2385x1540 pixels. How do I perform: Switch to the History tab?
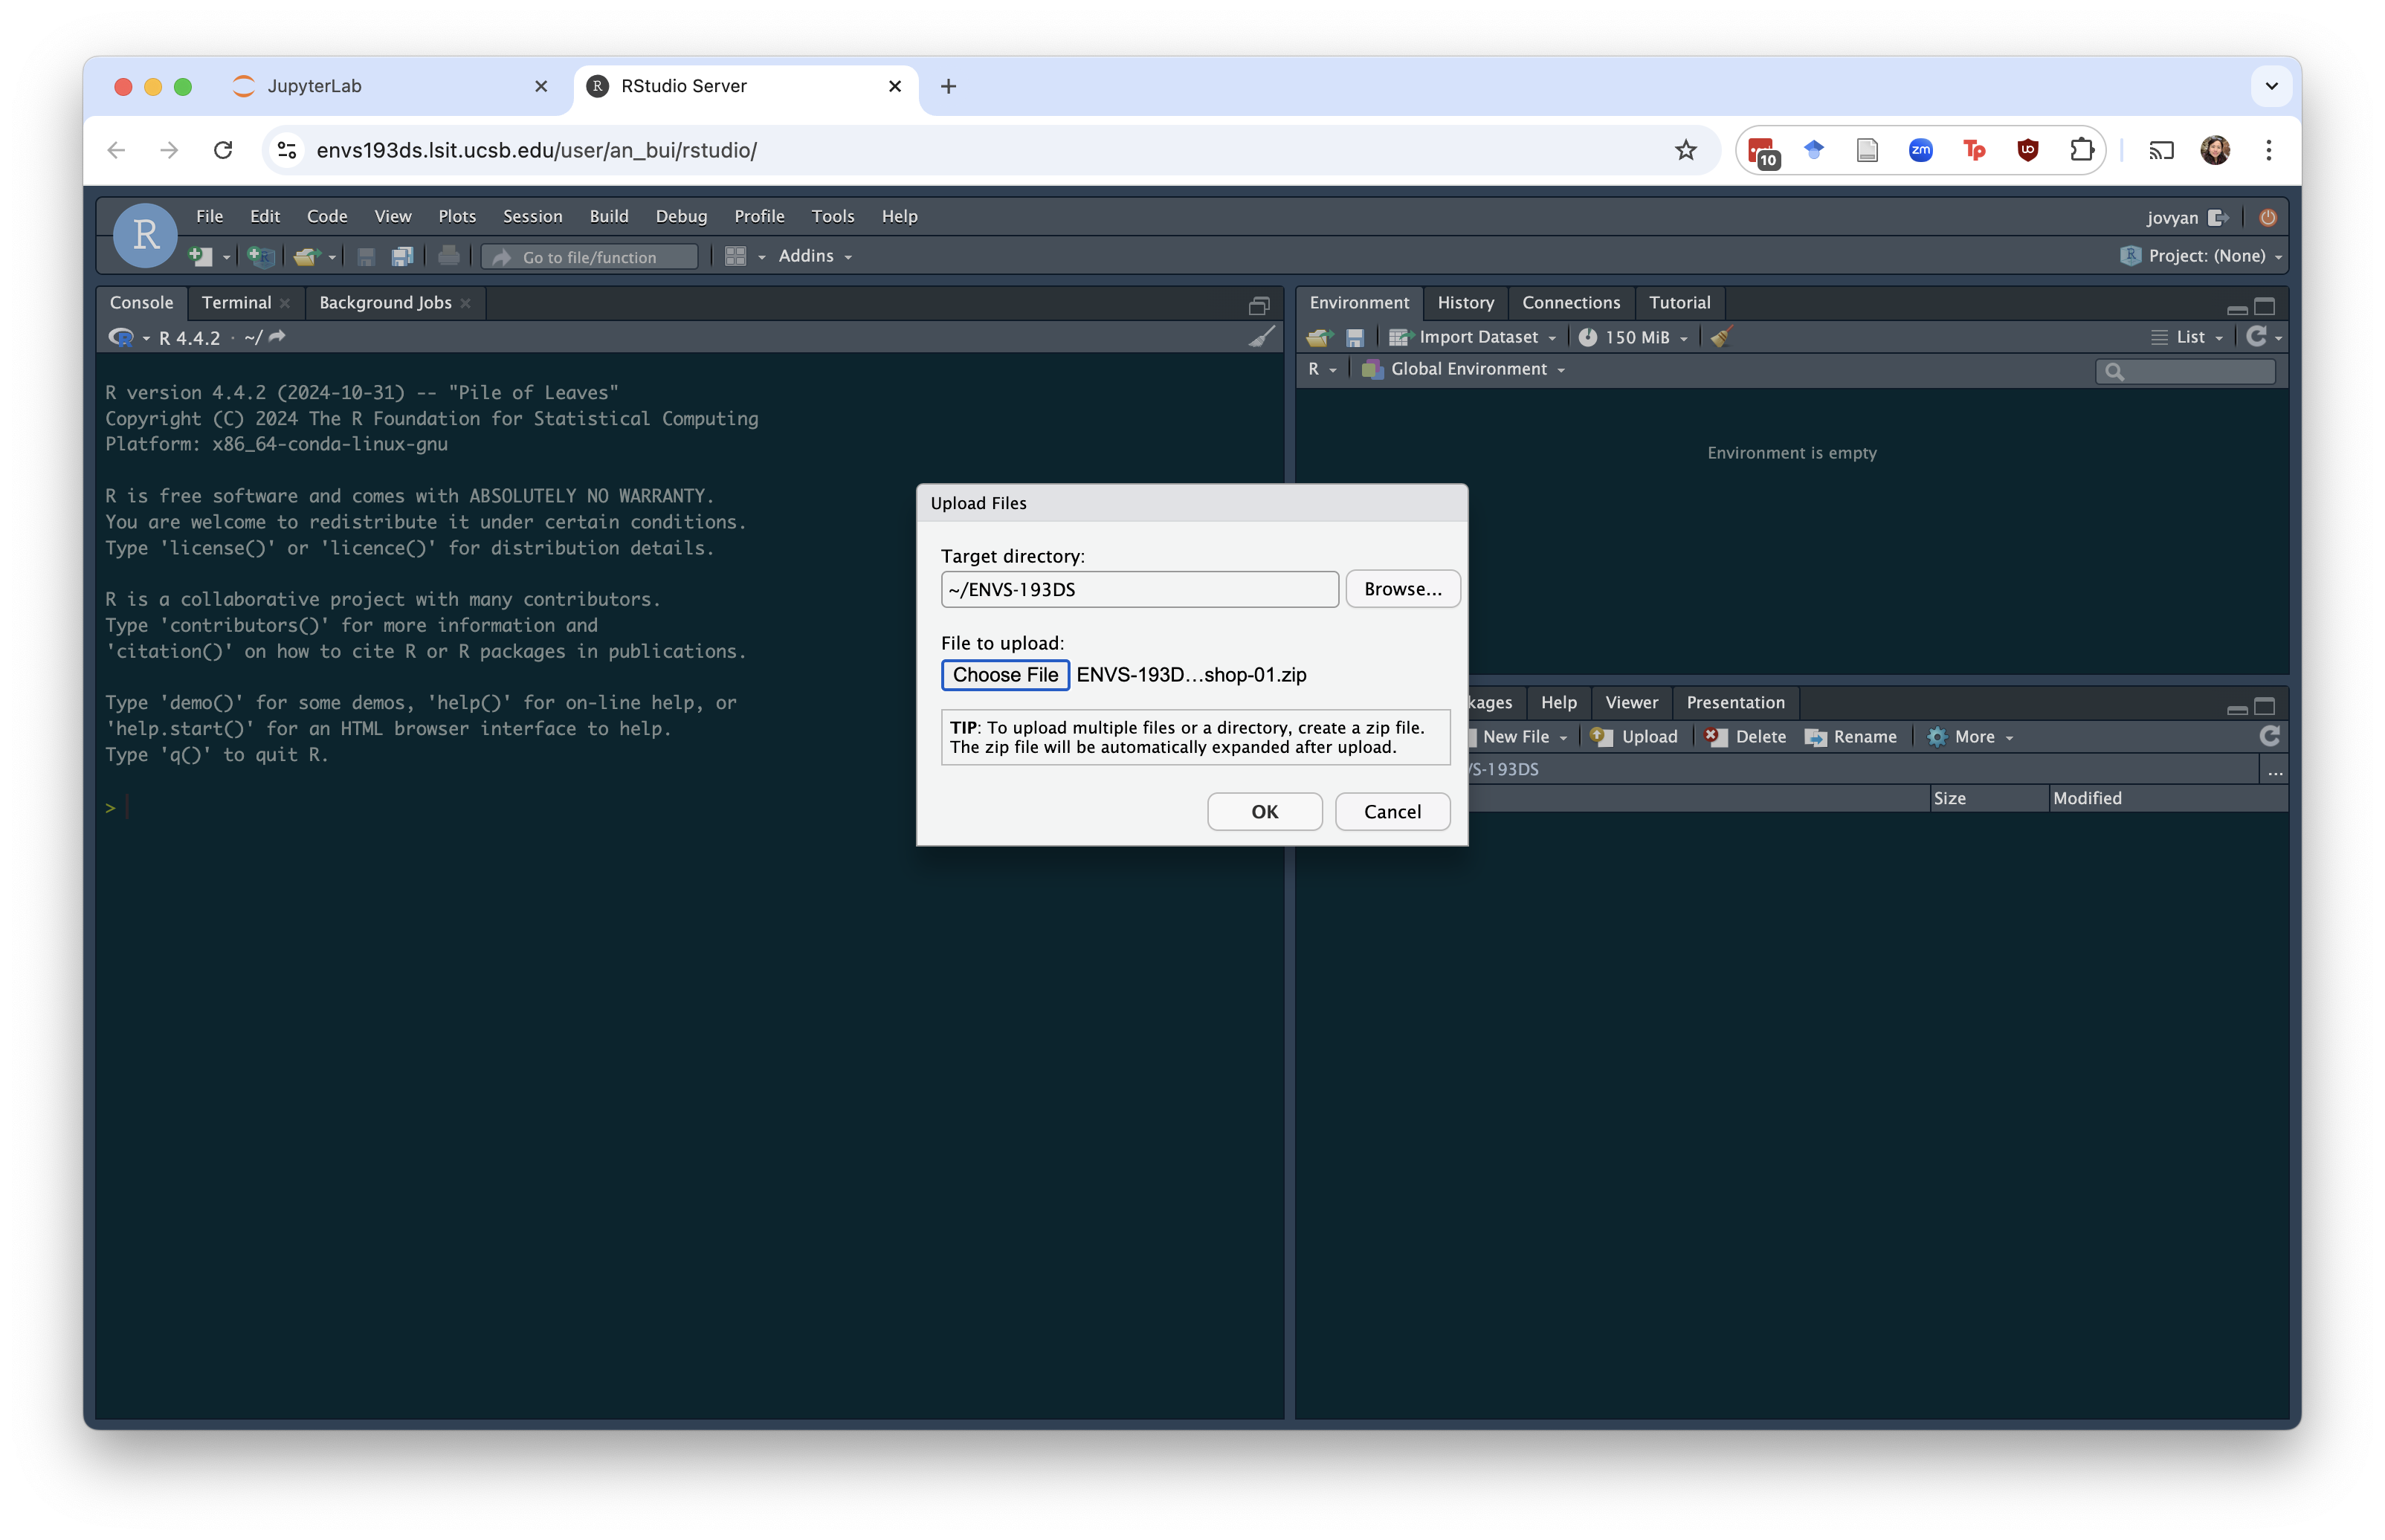(1465, 302)
